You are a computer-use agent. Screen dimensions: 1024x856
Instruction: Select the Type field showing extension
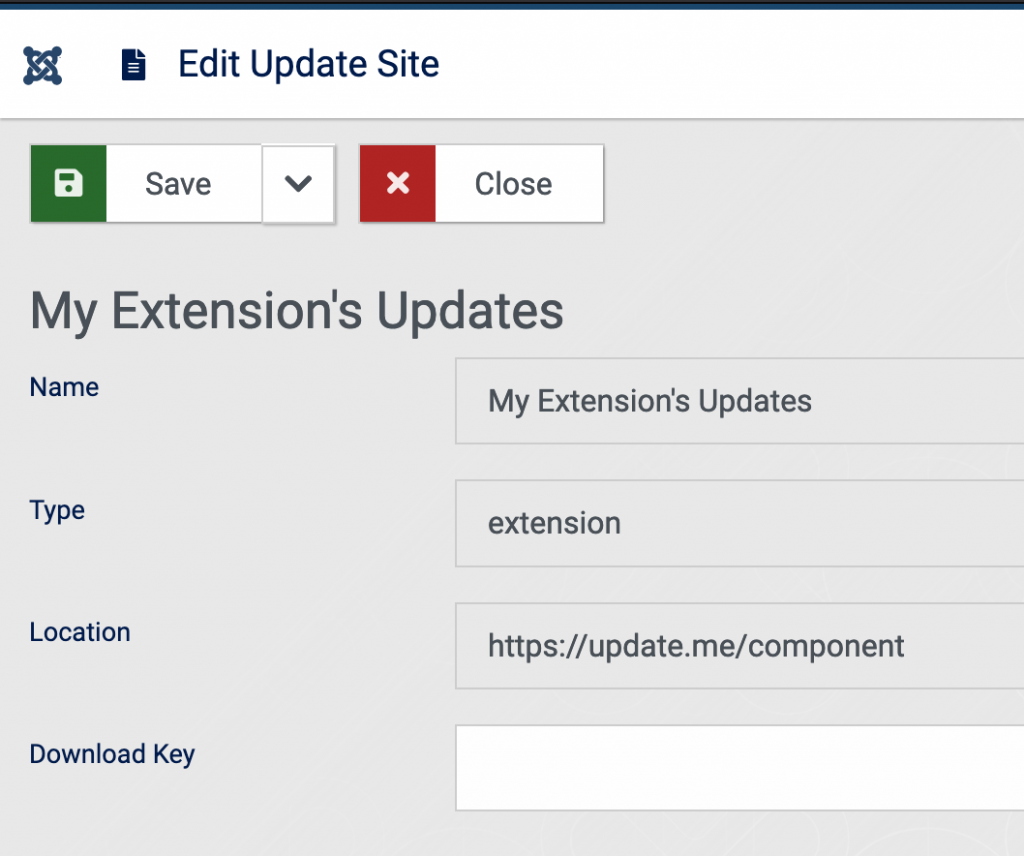pos(739,523)
